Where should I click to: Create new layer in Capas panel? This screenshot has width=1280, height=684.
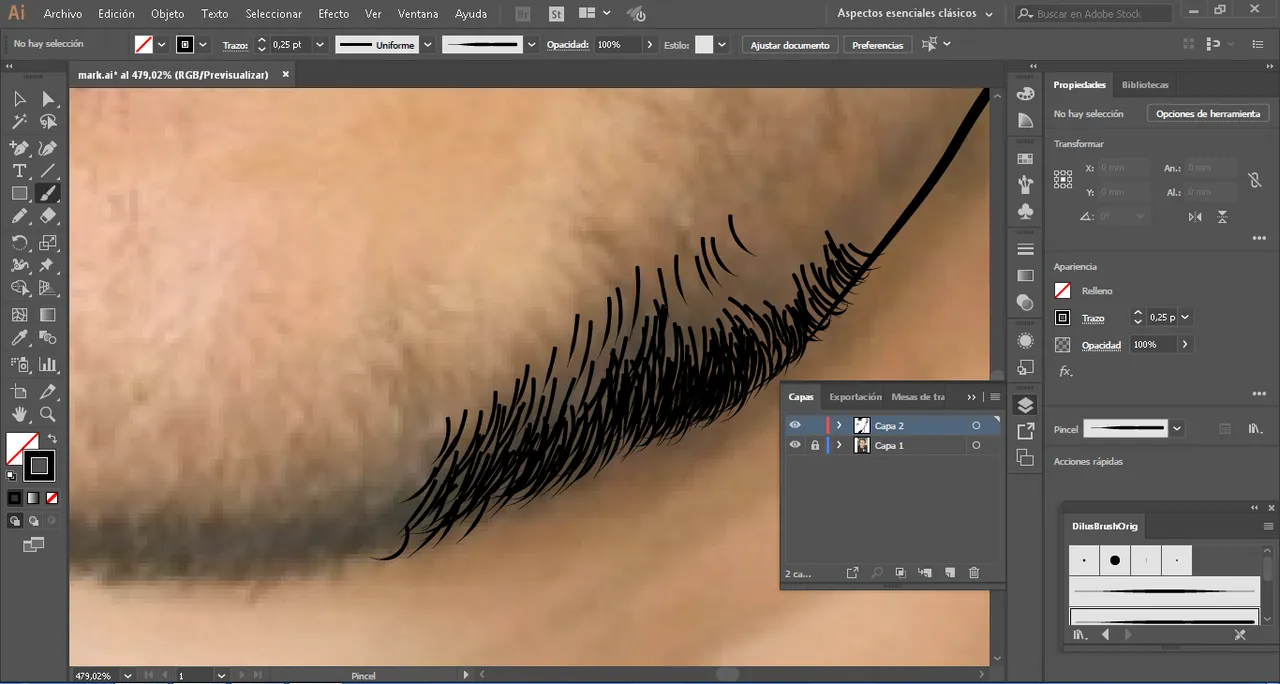950,573
